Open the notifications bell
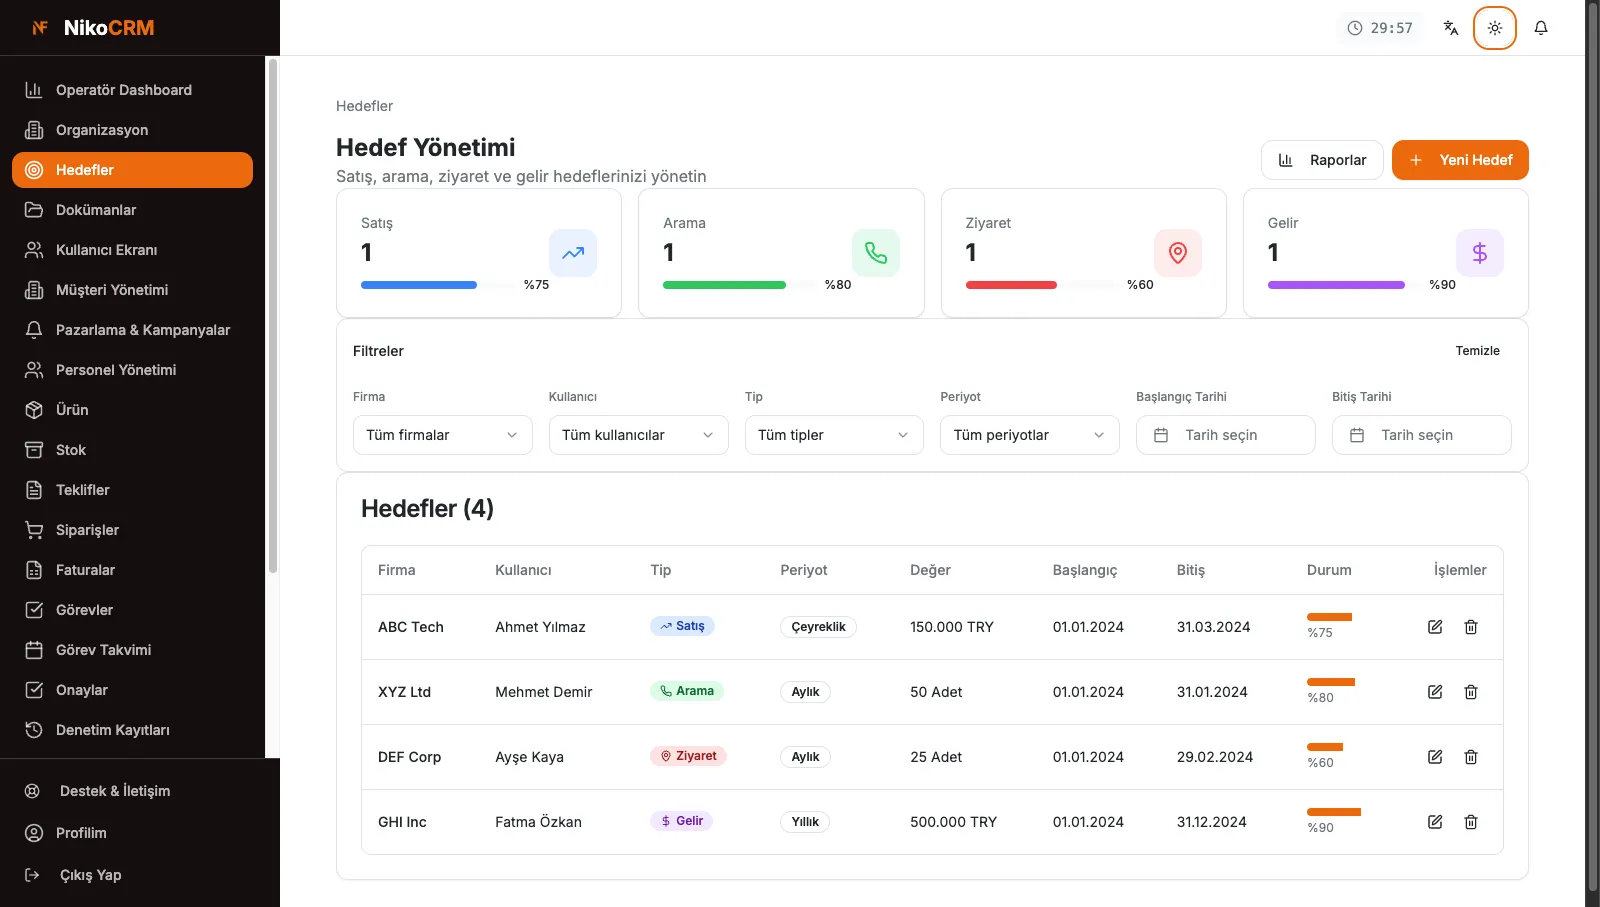Image resolution: width=1600 pixels, height=907 pixels. (x=1541, y=28)
